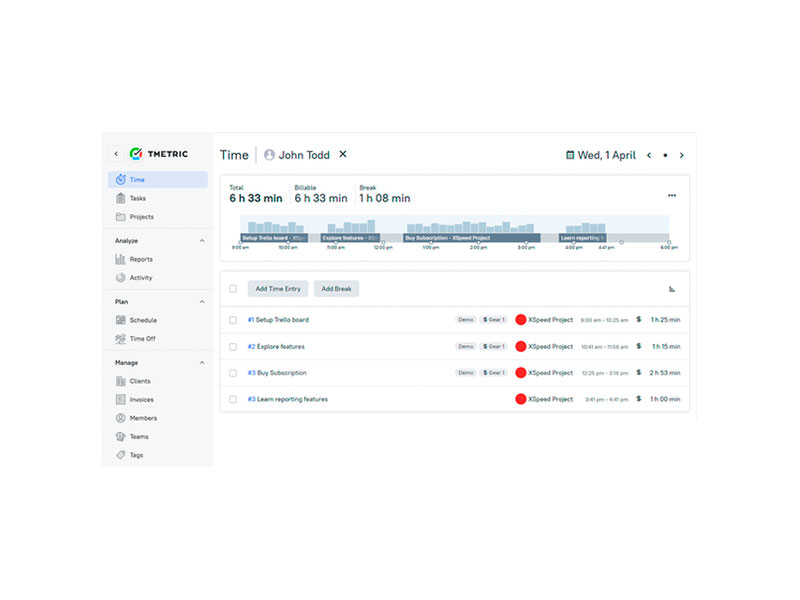
Task: Click the Add Time Entry button
Action: tap(278, 289)
